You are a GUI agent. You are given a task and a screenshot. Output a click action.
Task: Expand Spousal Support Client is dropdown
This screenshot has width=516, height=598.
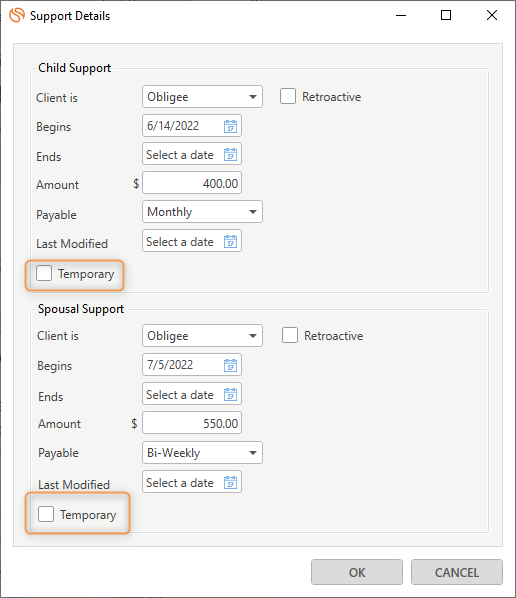tap(202, 336)
